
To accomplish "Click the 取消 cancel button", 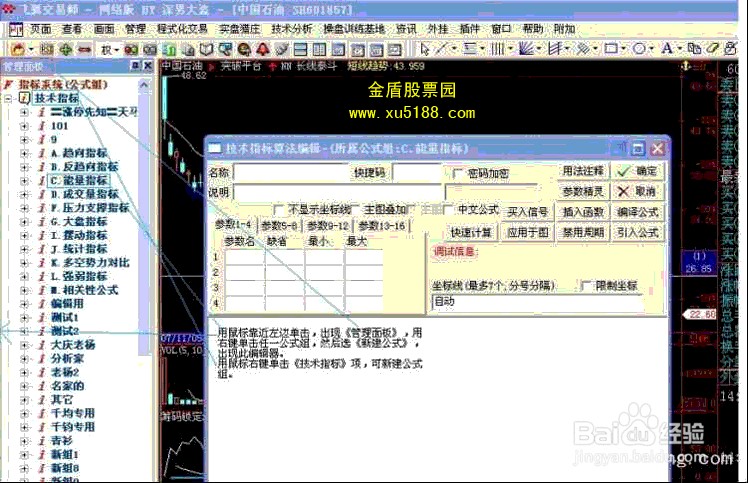I will [x=638, y=192].
